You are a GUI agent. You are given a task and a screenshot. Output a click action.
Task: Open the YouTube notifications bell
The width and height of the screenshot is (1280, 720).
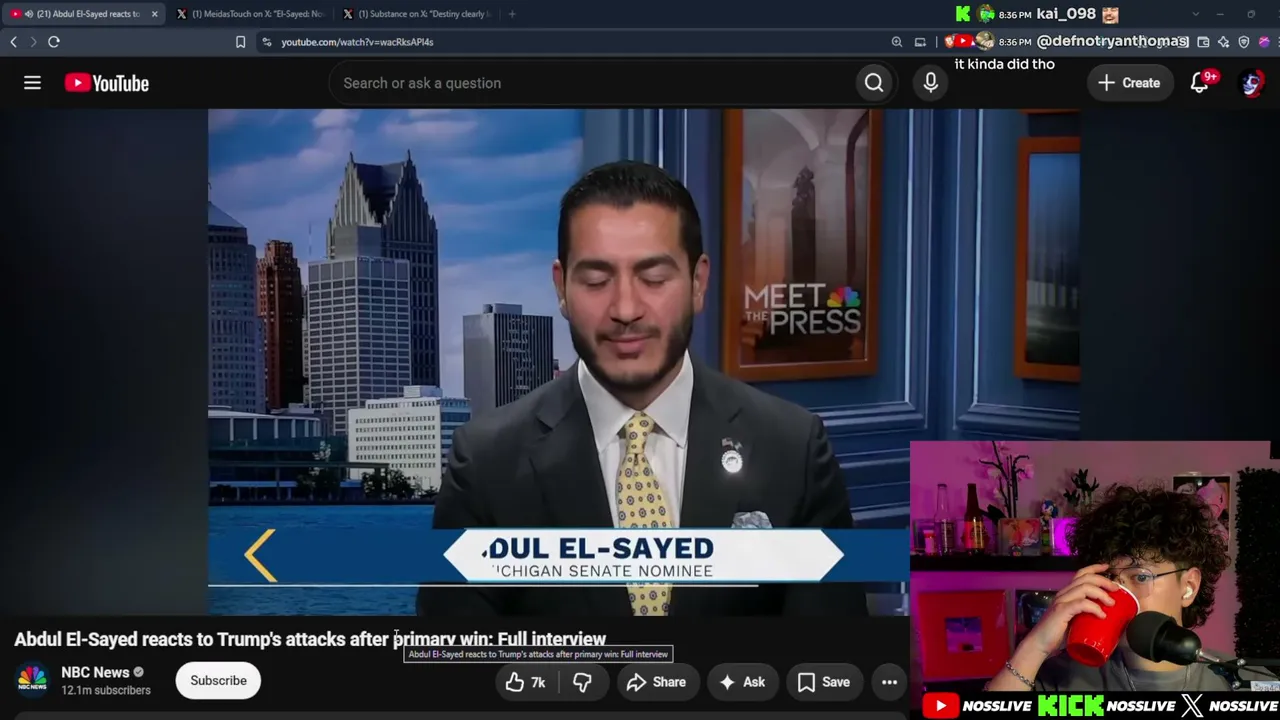coord(1200,83)
